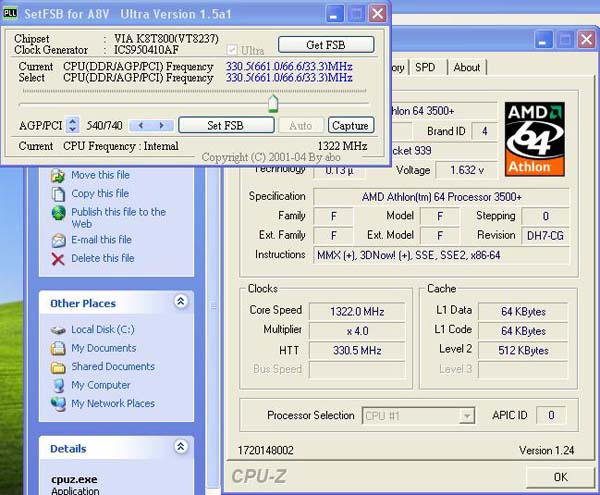Click the My Network Places icon
Image resolution: width=600 pixels, height=495 pixels.
click(x=58, y=404)
